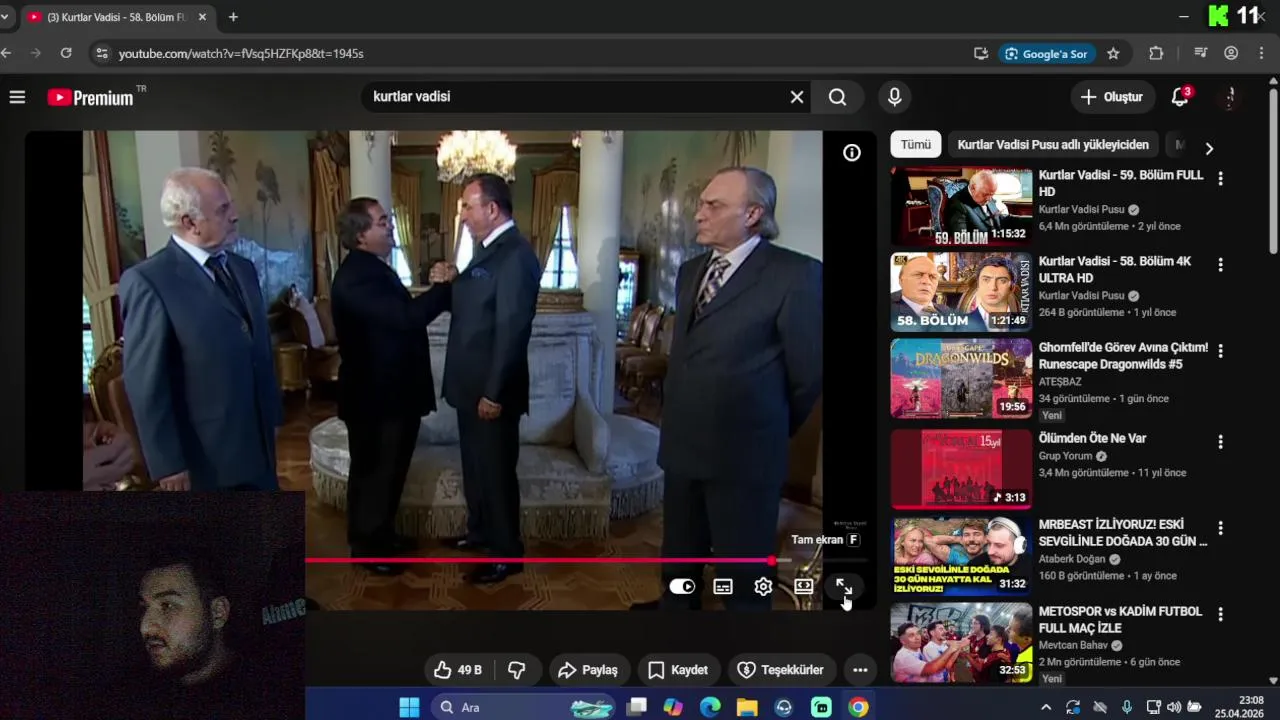Screen dimensions: 1280x720
Task: Open the Chrome three-dot menu
Action: point(1262,54)
